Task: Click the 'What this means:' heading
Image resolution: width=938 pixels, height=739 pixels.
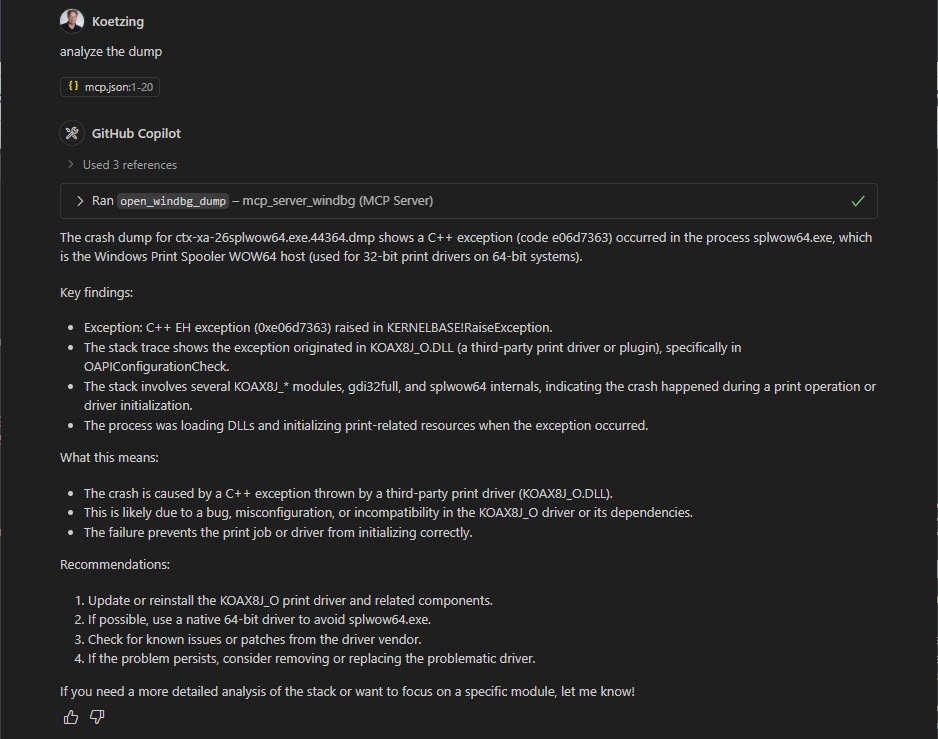Action: [109, 458]
